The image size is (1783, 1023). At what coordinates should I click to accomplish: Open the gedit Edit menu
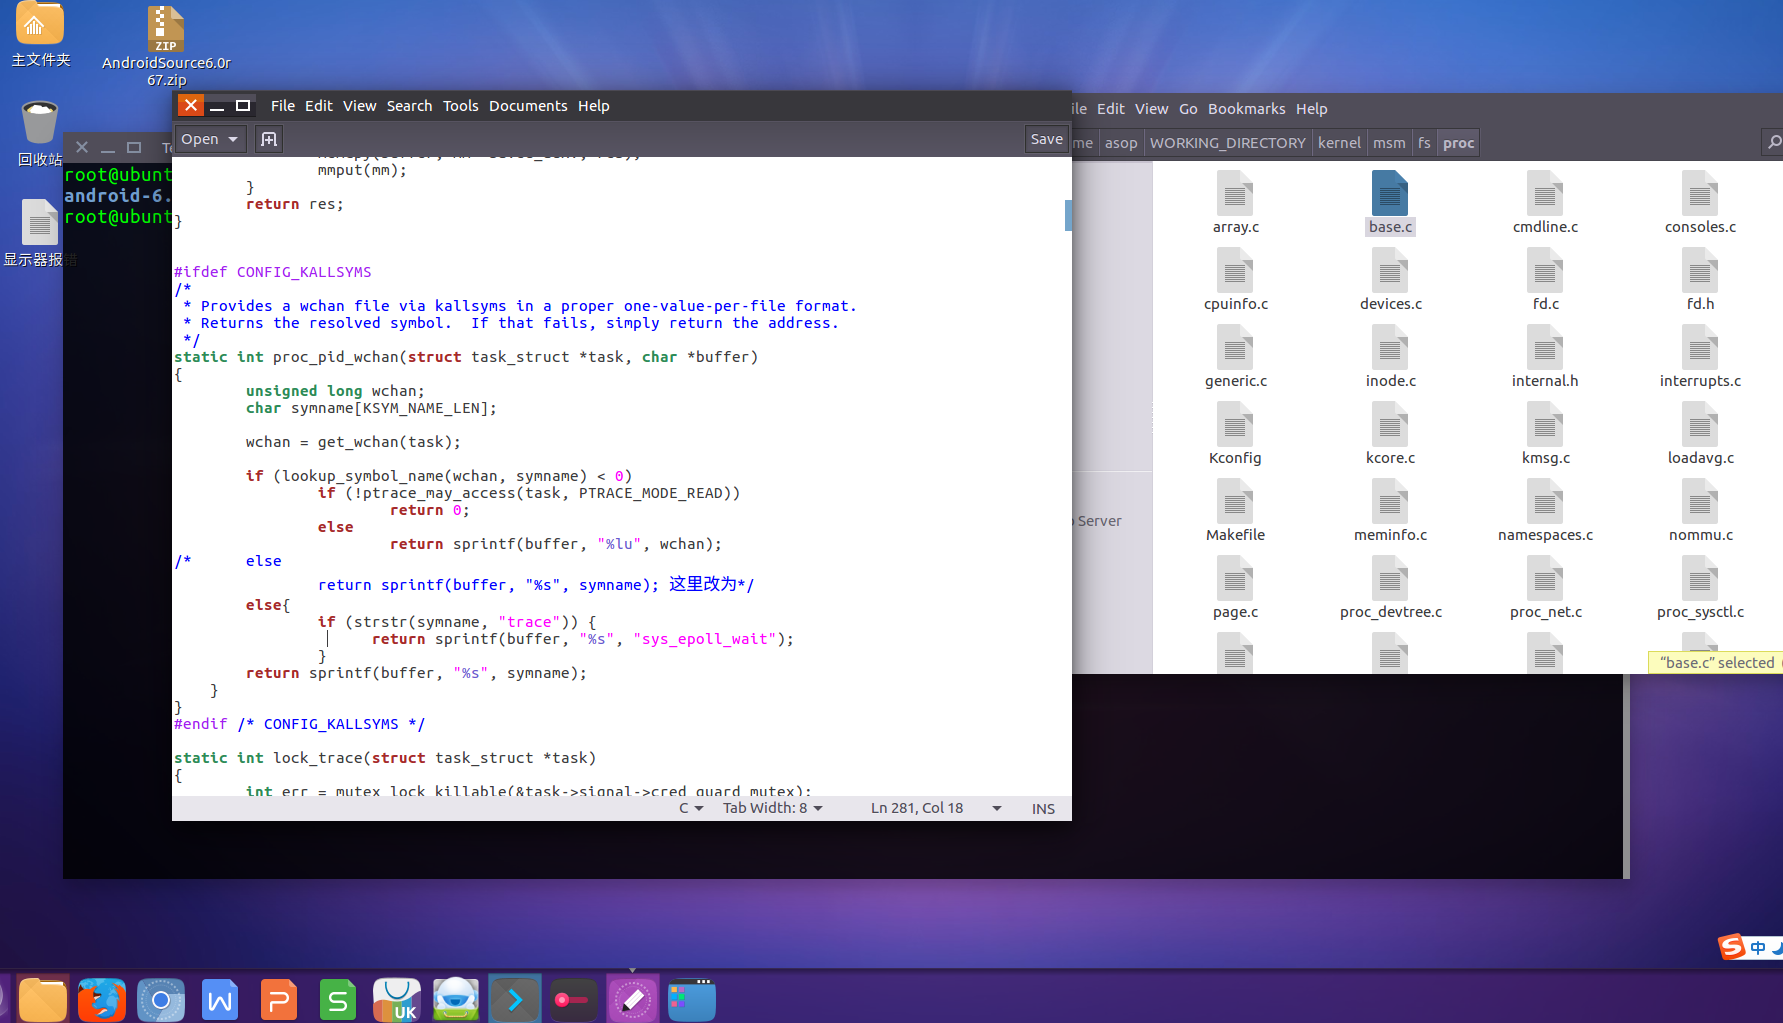pyautogui.click(x=319, y=106)
